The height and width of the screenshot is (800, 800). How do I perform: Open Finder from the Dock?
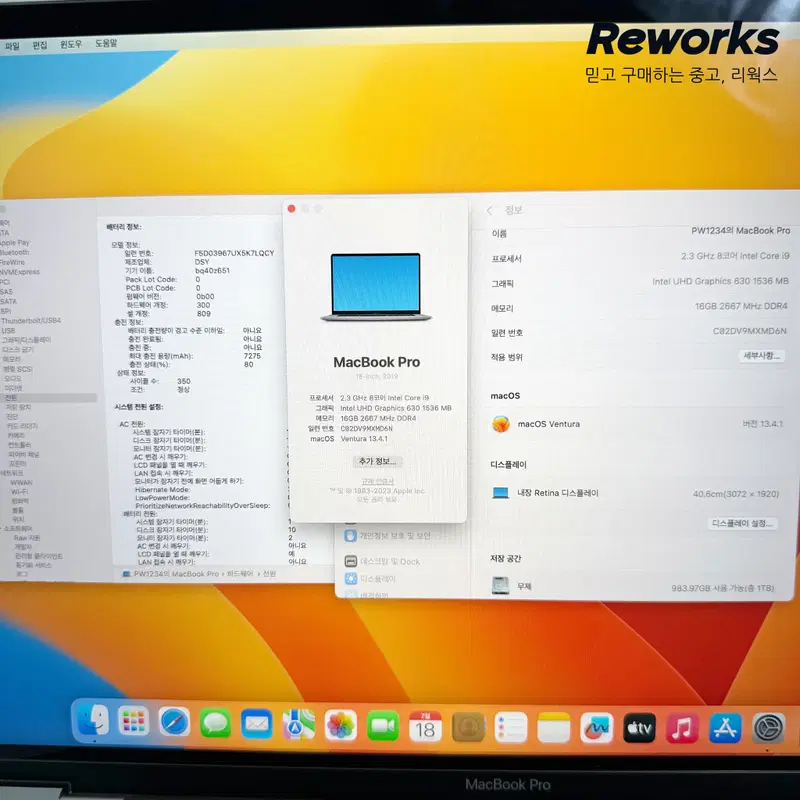93,721
